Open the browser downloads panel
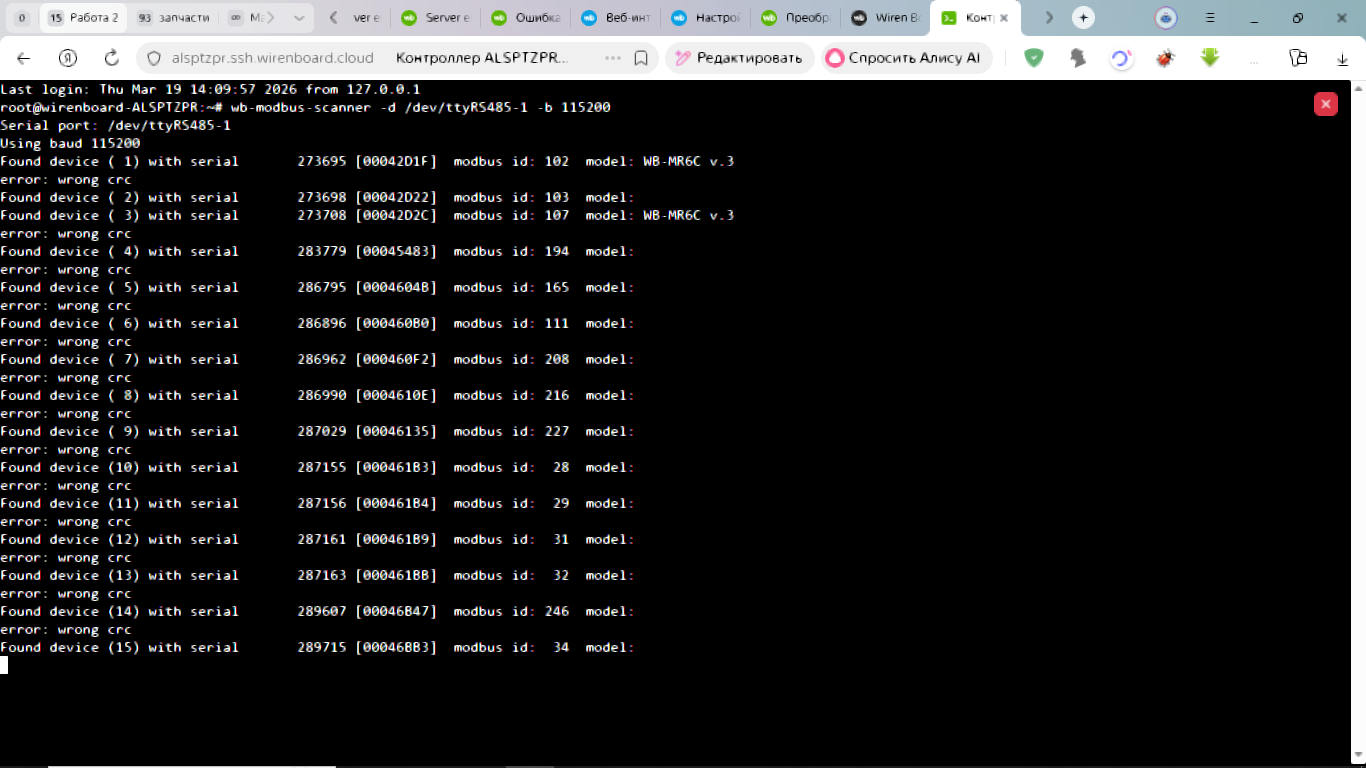 [x=1342, y=58]
